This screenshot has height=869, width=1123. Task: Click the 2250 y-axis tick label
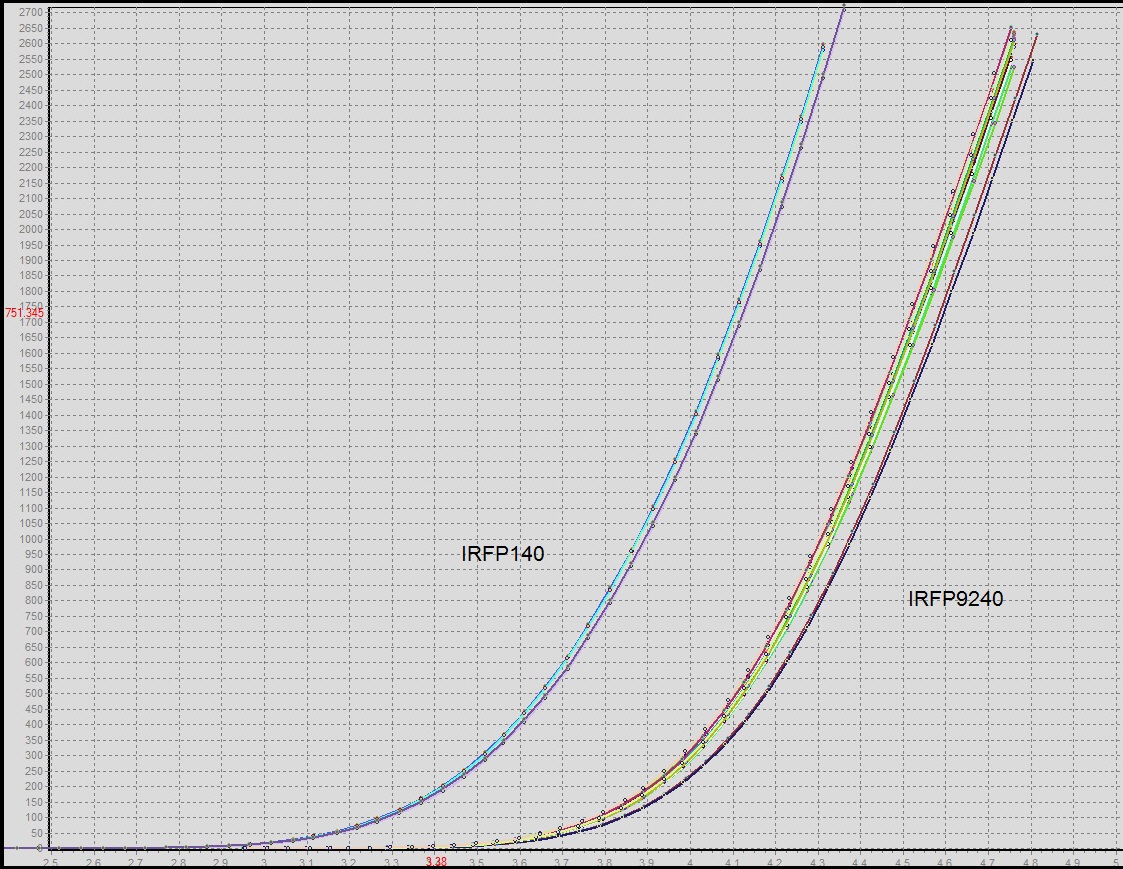(x=30, y=152)
